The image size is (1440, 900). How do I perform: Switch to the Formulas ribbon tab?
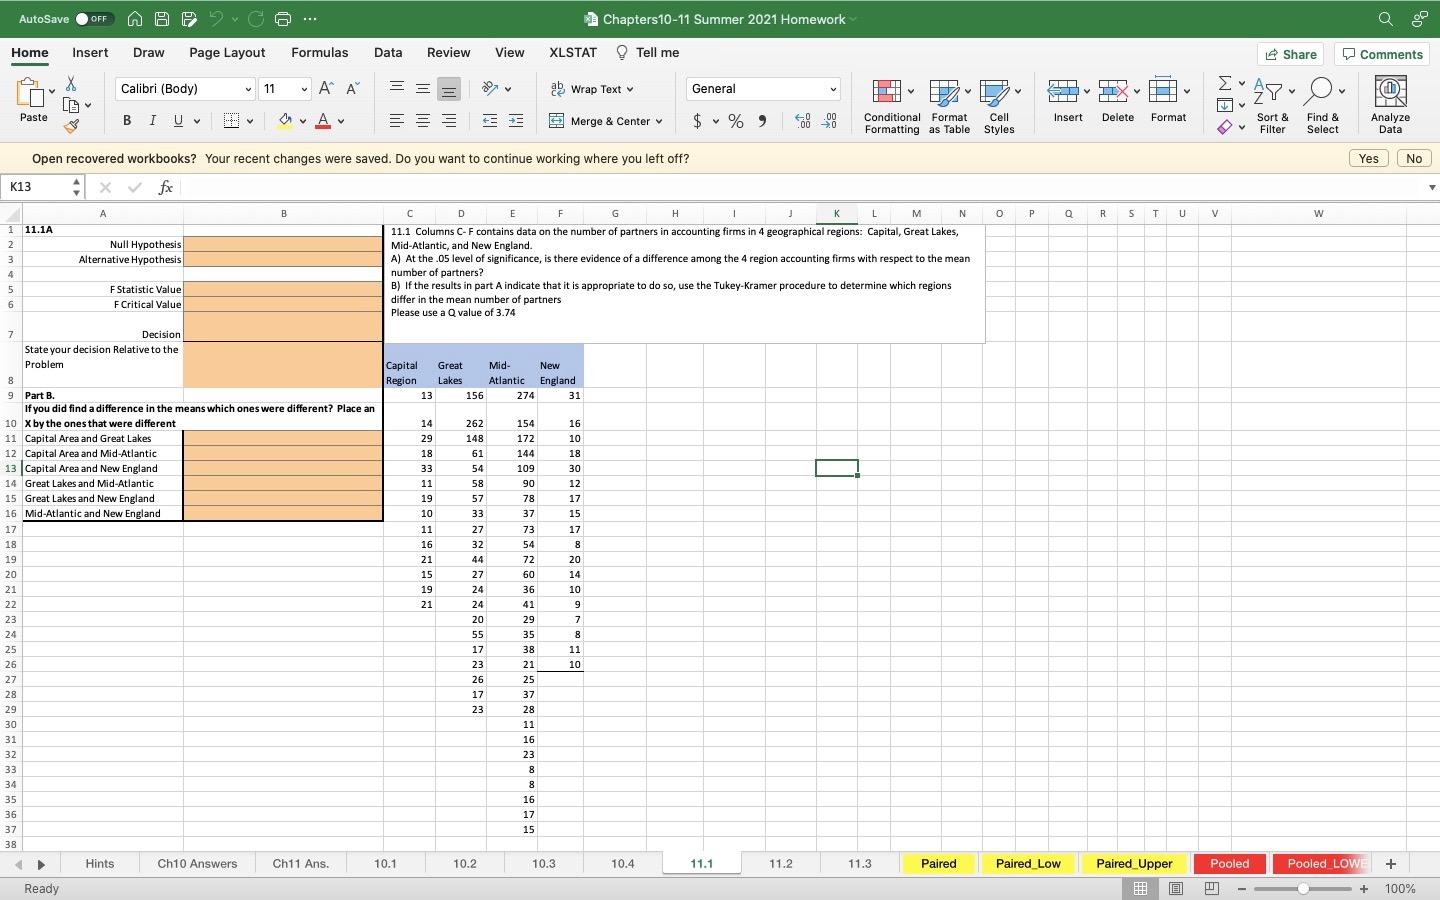[319, 53]
